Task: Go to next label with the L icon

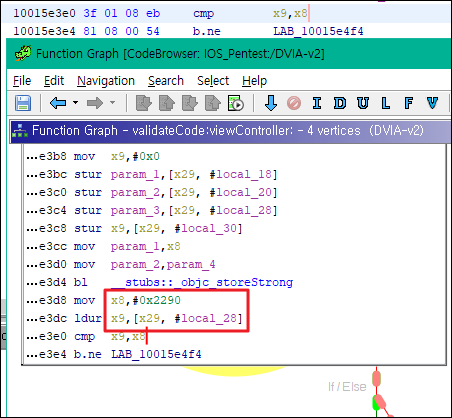Action: click(386, 103)
